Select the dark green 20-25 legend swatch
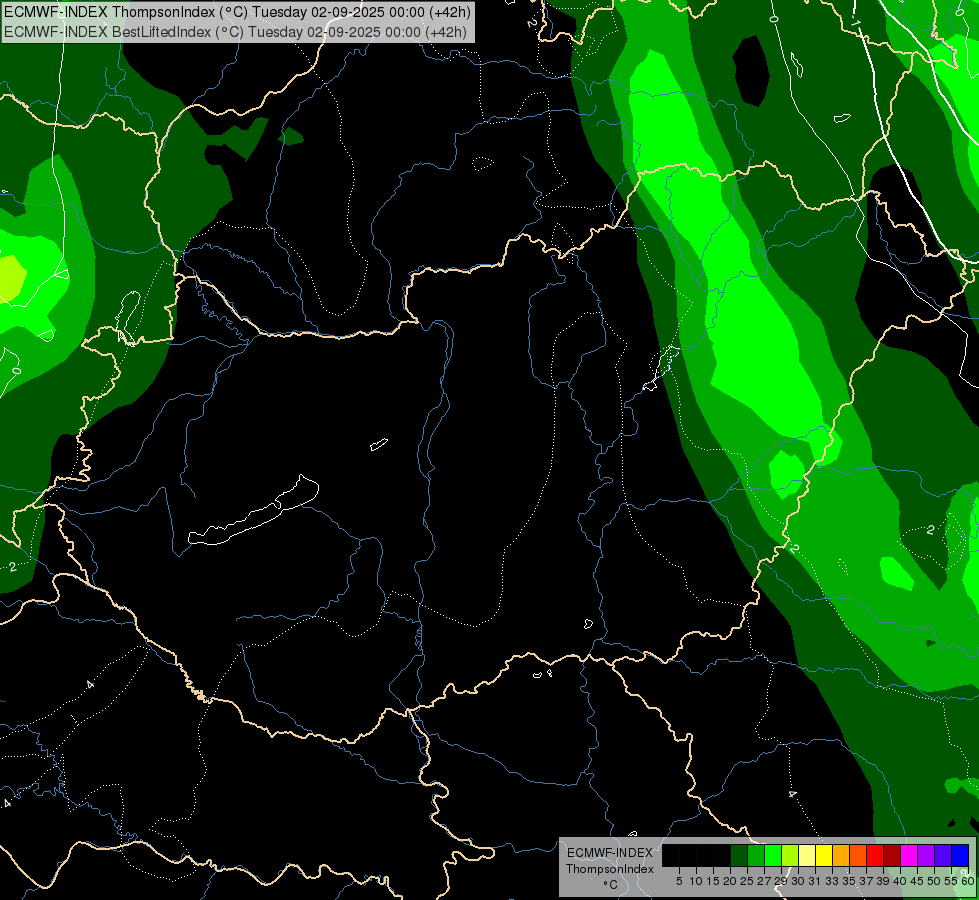The height and width of the screenshot is (900, 979). click(739, 855)
